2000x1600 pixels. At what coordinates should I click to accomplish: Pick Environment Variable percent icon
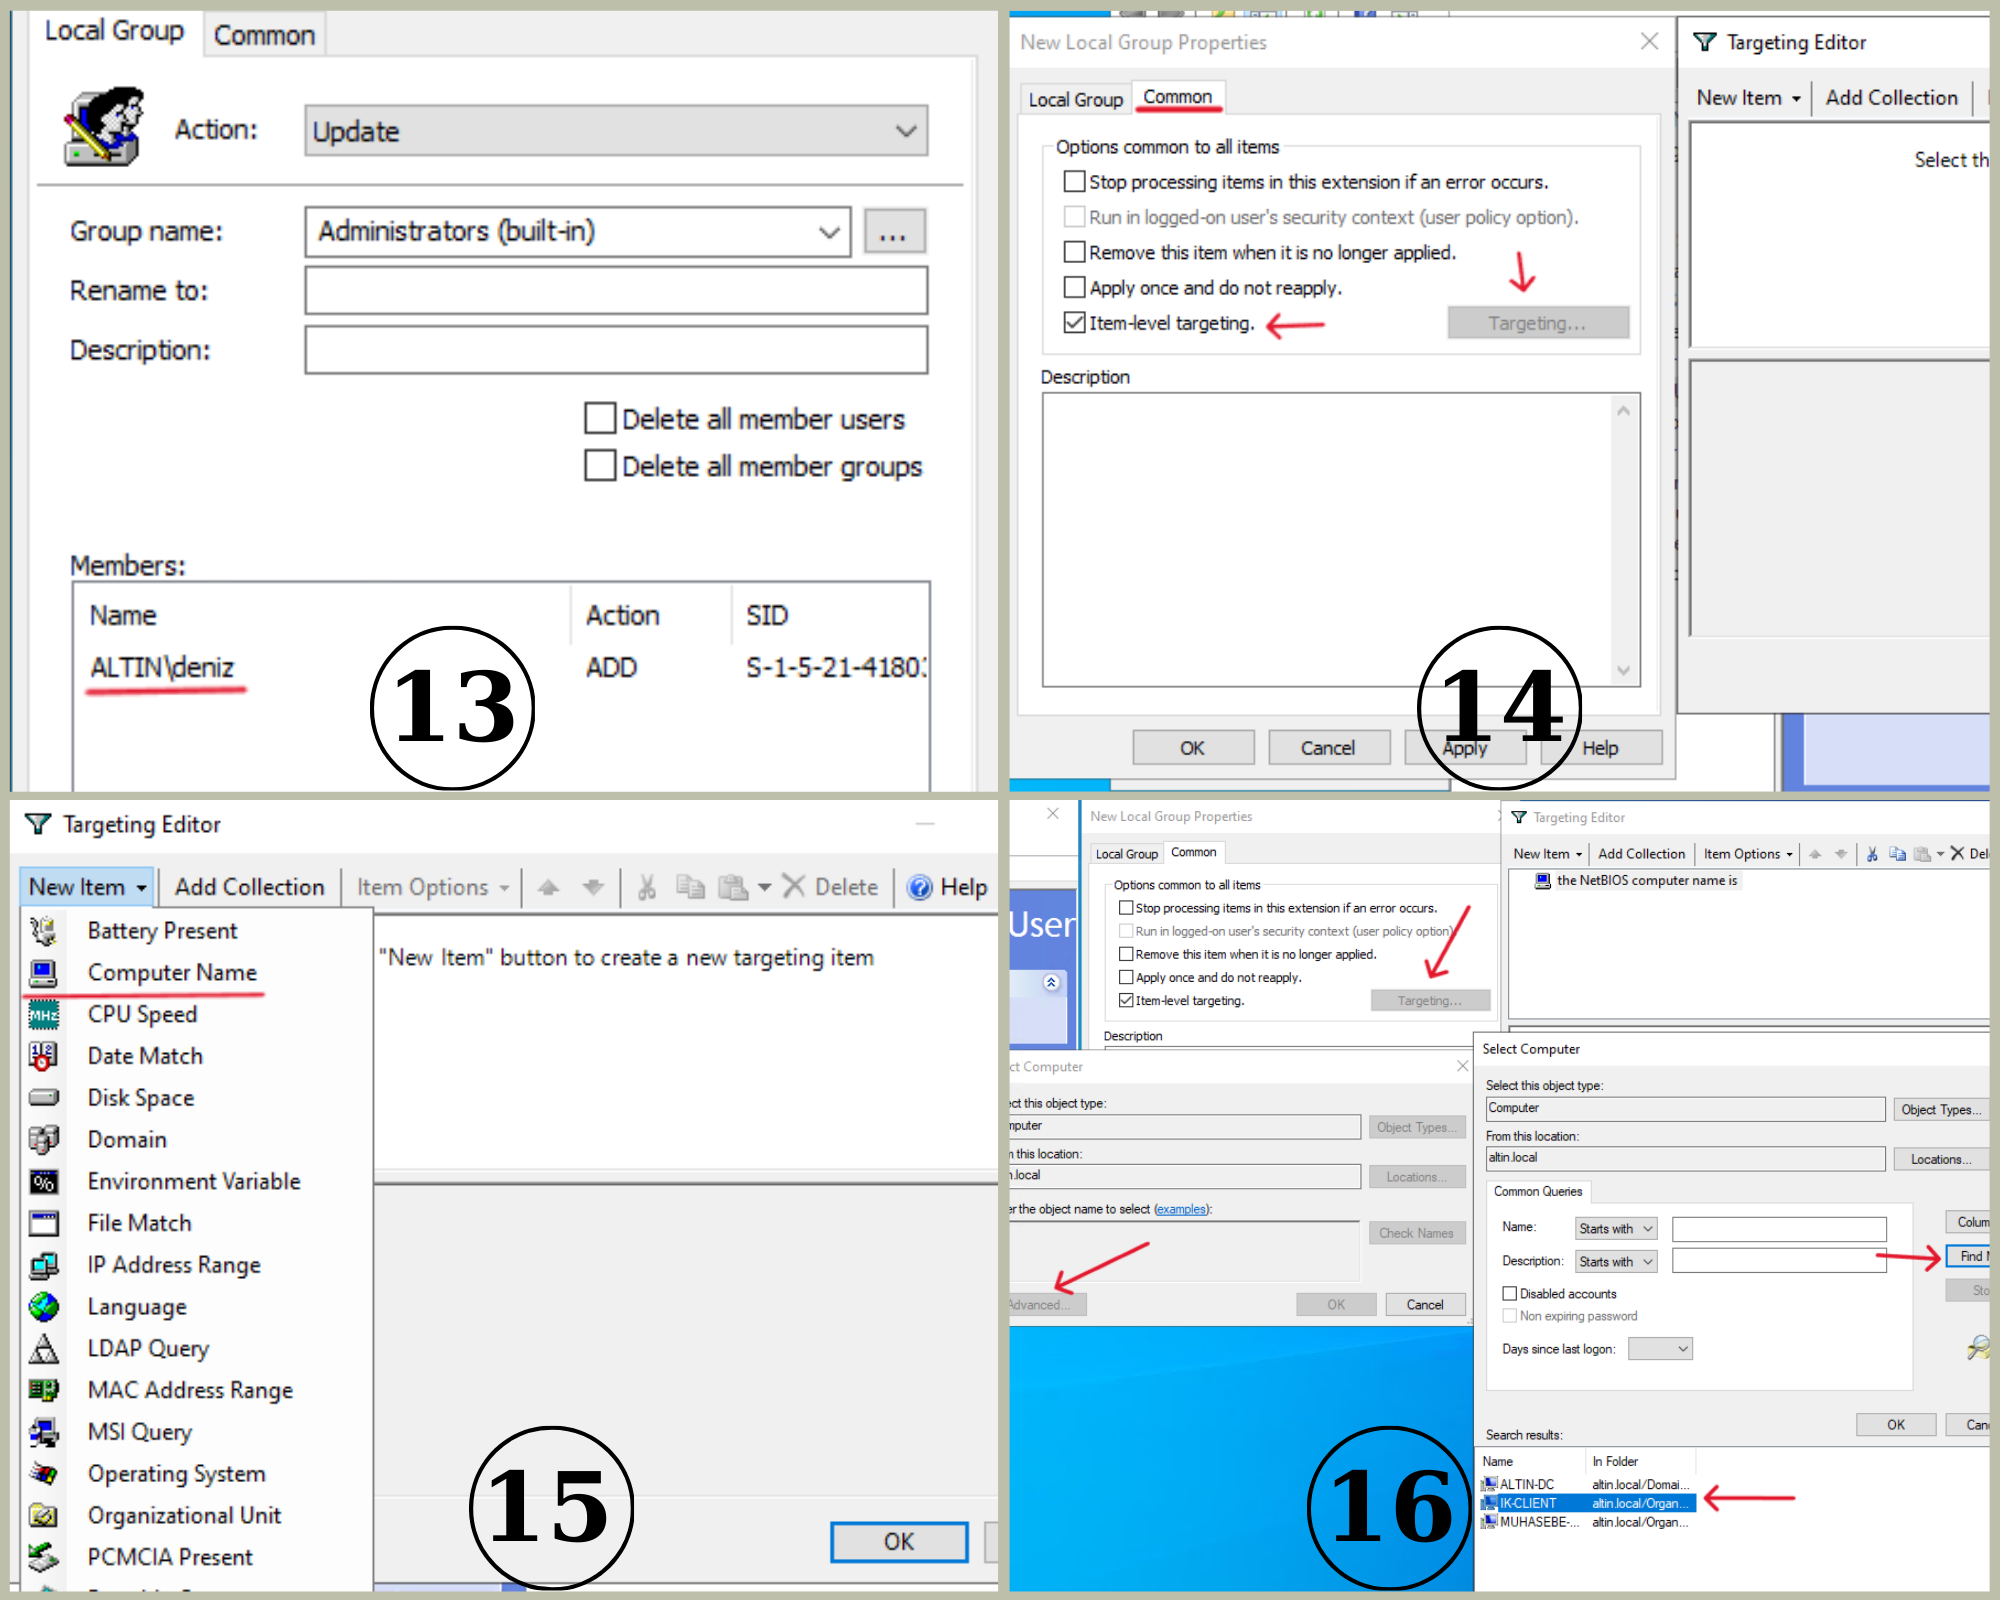coord(43,1182)
